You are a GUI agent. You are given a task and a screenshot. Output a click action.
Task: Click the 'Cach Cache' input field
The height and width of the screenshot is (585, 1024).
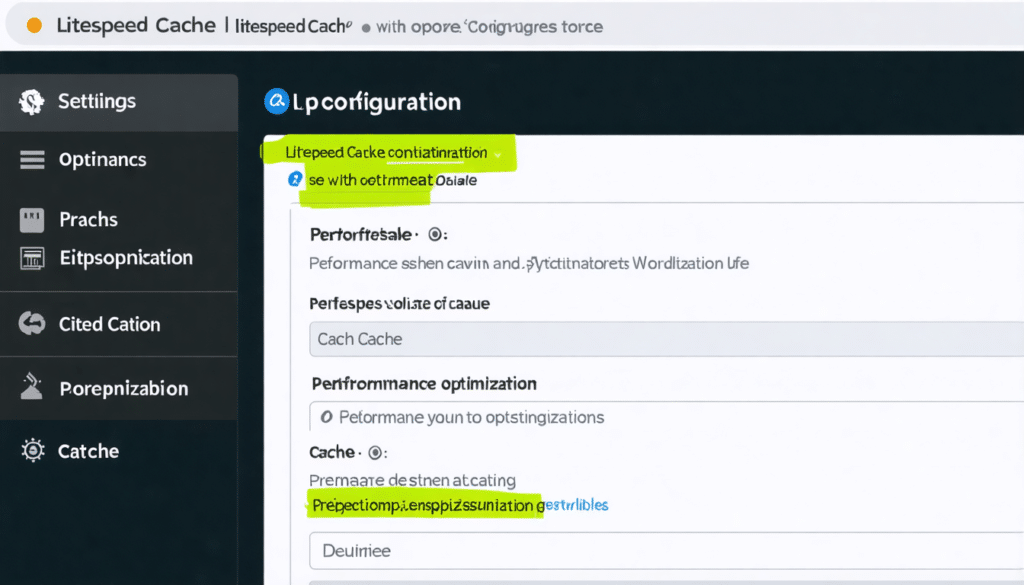tap(666, 340)
